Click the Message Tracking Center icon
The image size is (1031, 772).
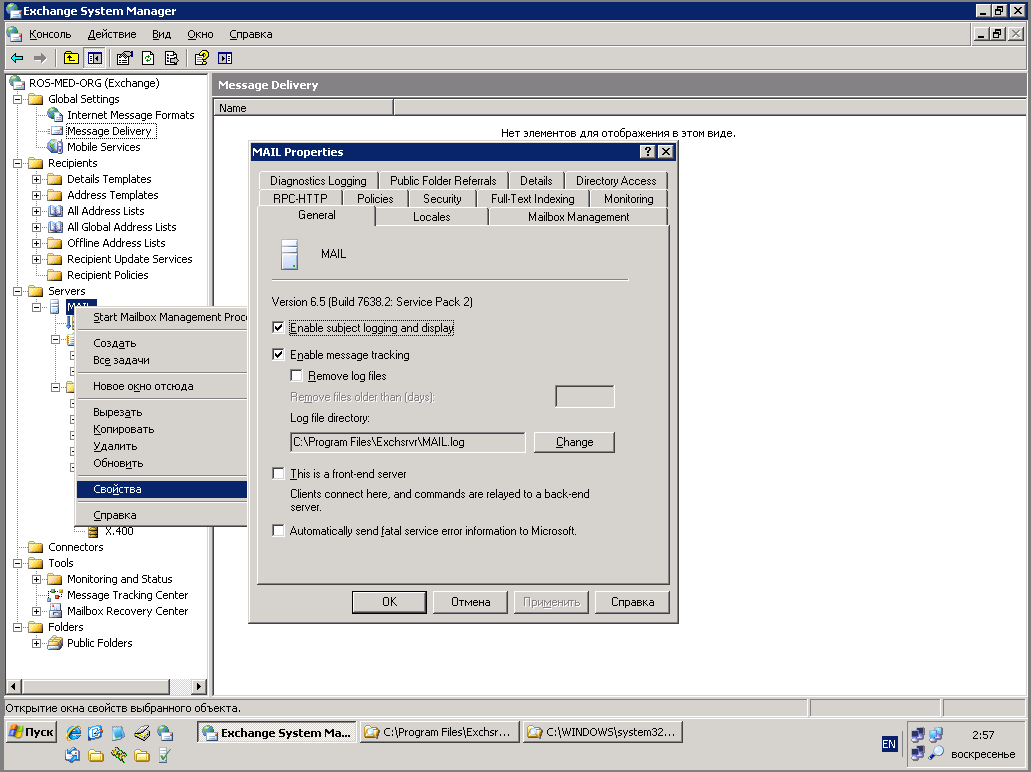[x=55, y=595]
